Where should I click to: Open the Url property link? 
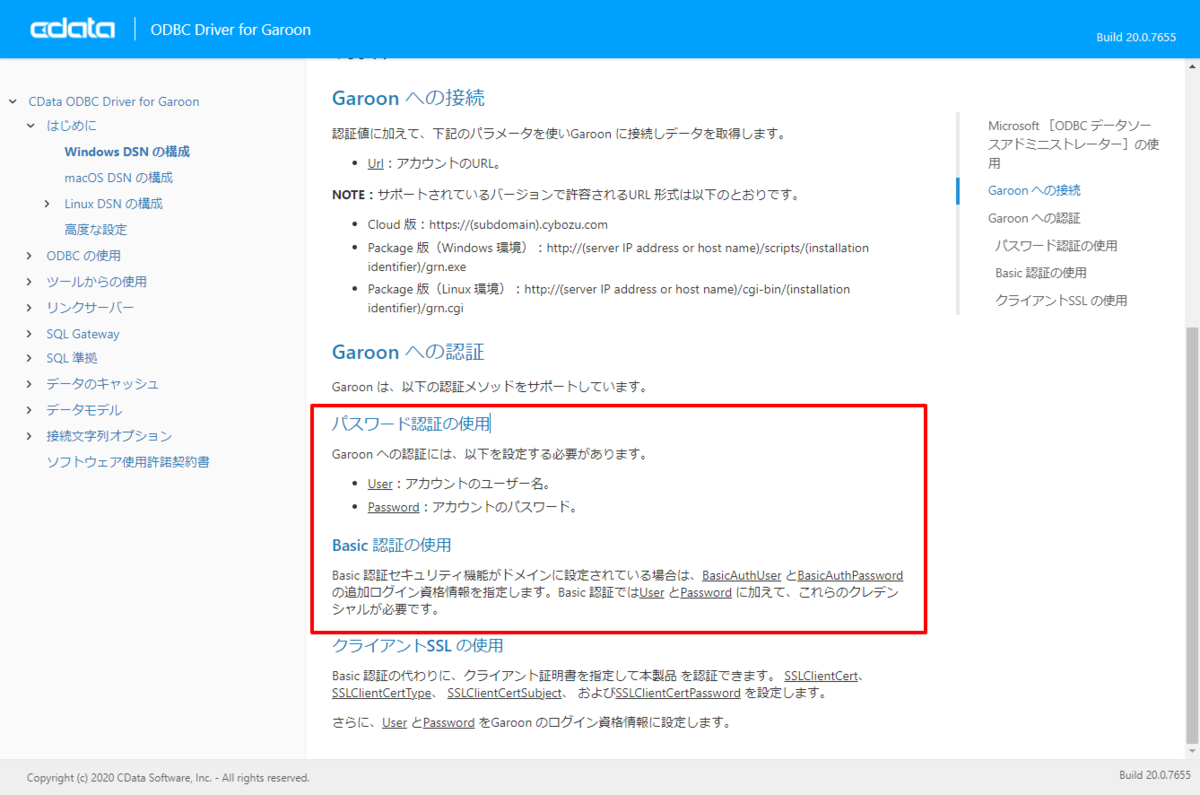coord(376,164)
